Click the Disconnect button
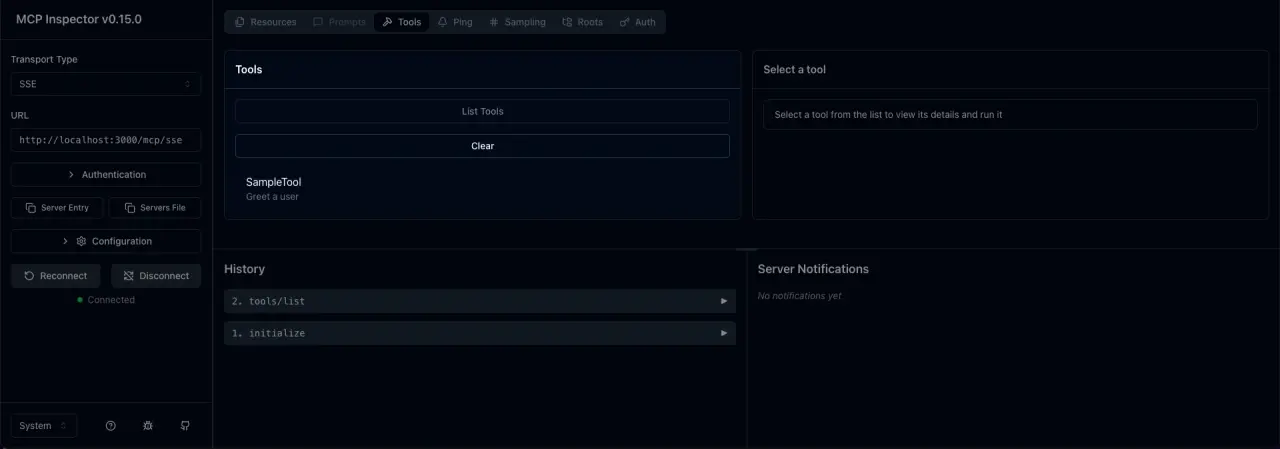The width and height of the screenshot is (1280, 449). [x=156, y=276]
